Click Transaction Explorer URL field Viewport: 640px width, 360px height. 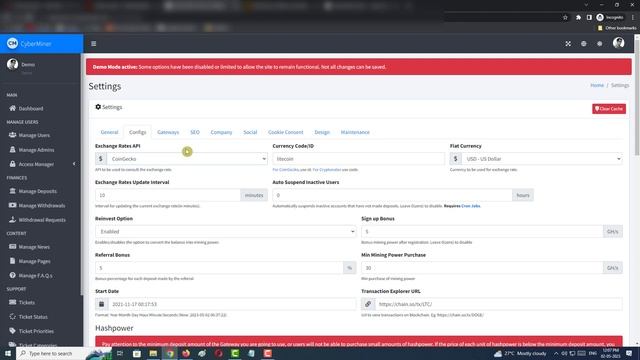point(498,304)
